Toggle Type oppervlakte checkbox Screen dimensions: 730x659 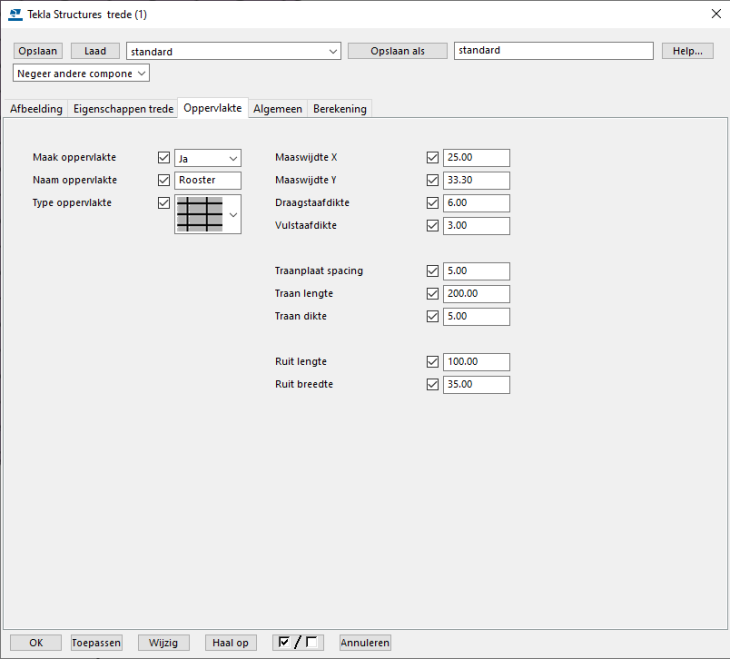pyautogui.click(x=164, y=203)
